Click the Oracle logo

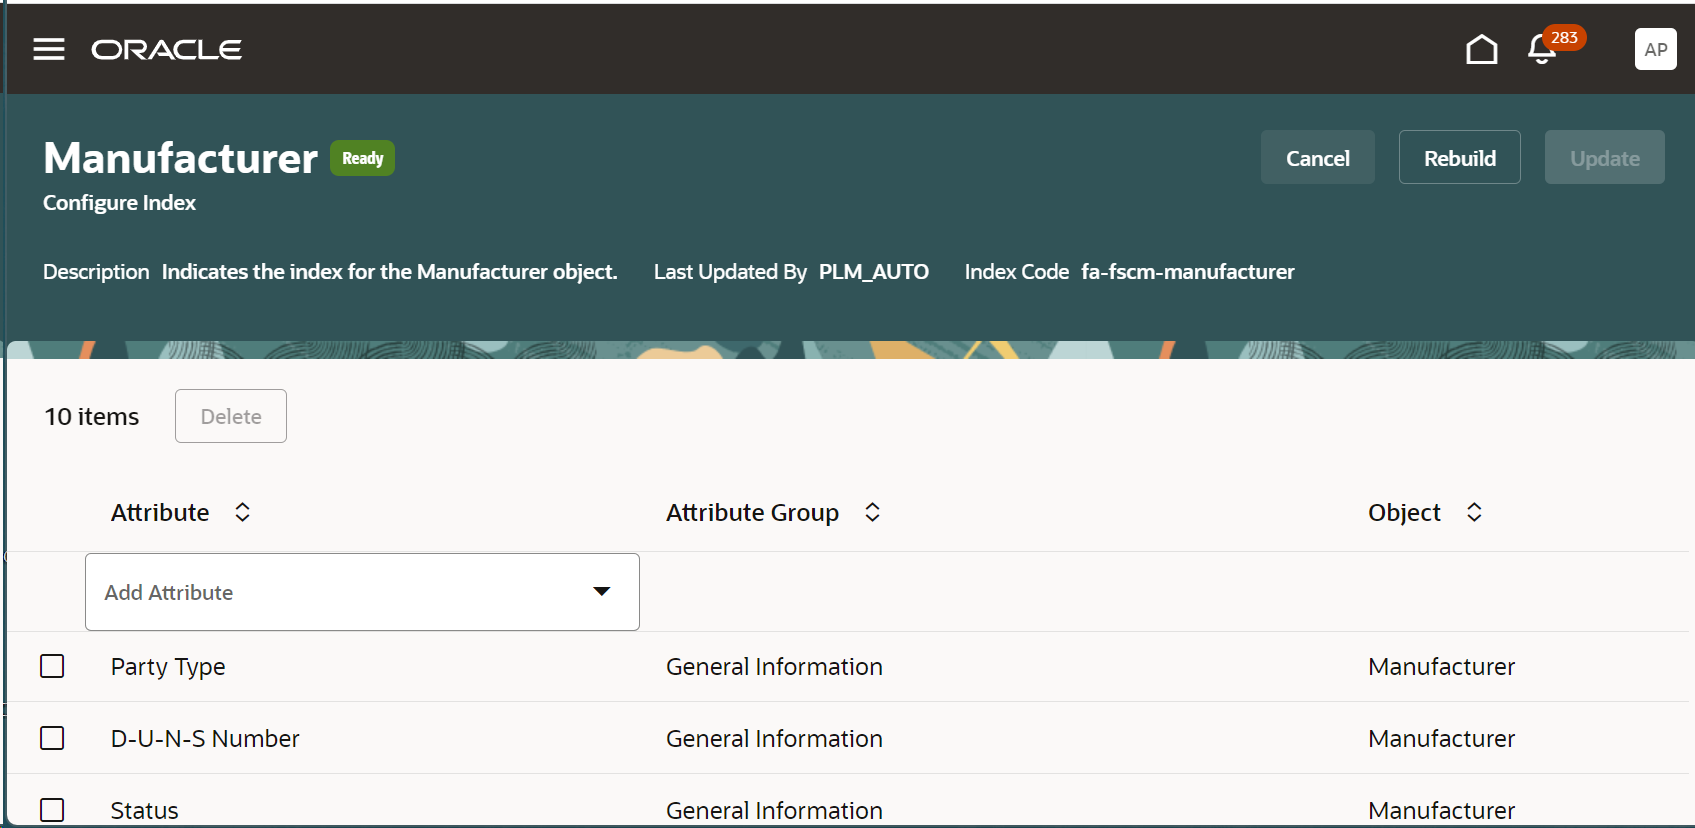coord(166,50)
